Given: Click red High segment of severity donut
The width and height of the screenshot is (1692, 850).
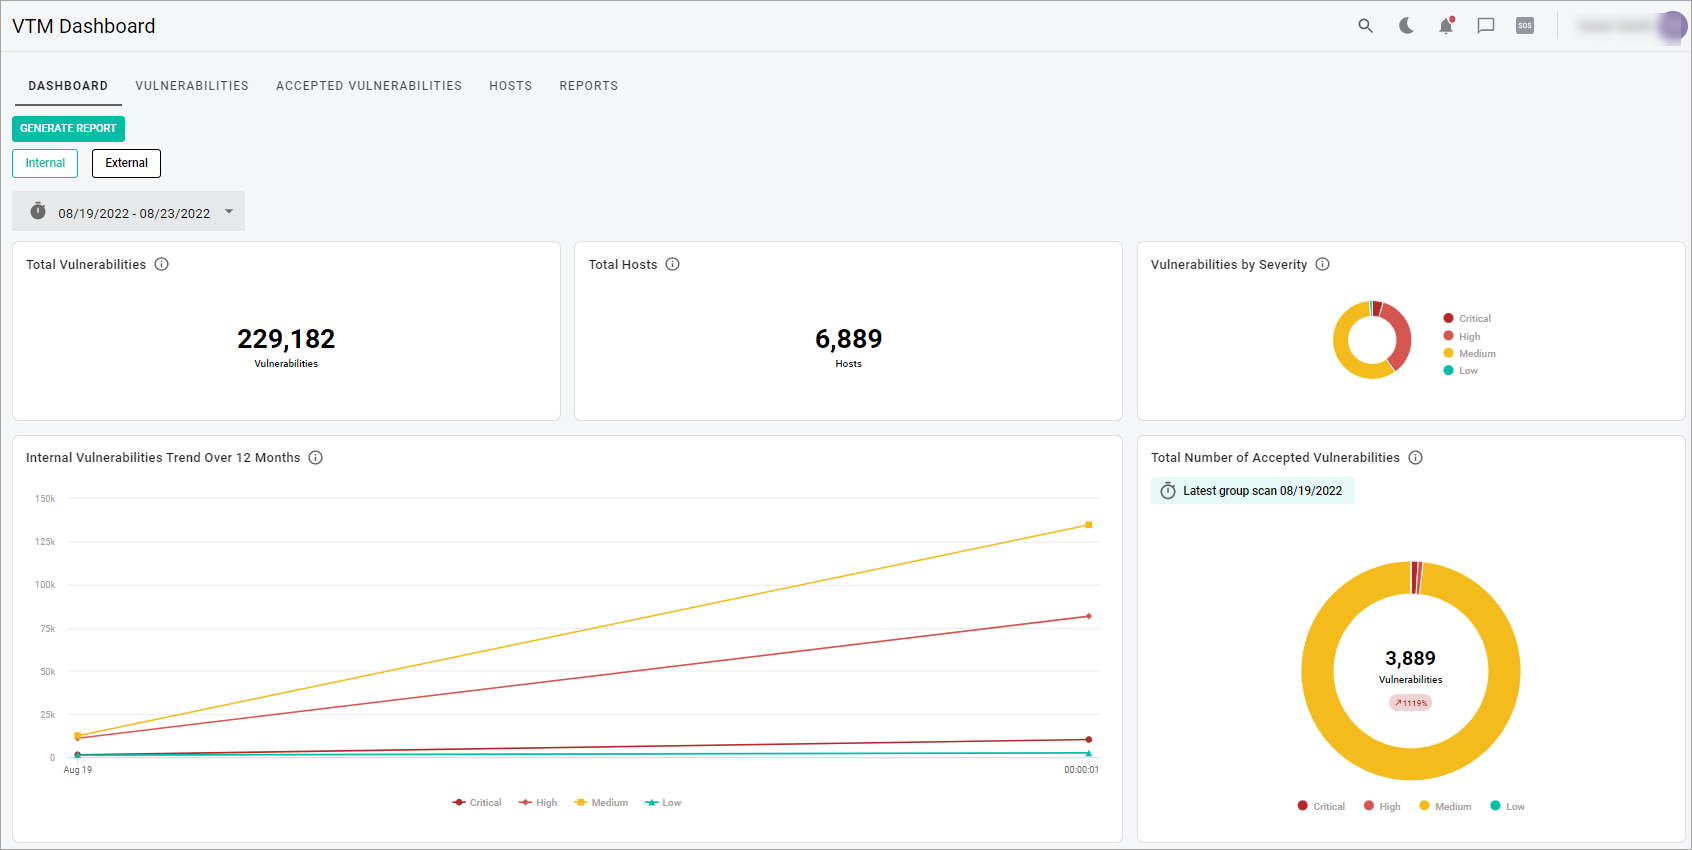Looking at the screenshot, I should 1400,335.
